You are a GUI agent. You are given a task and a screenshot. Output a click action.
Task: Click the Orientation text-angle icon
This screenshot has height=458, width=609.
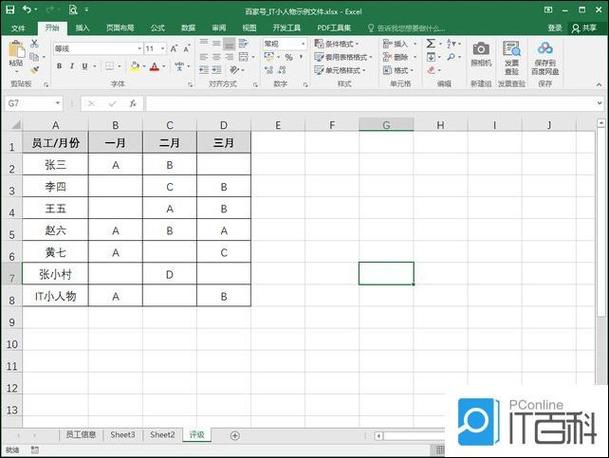(234, 70)
